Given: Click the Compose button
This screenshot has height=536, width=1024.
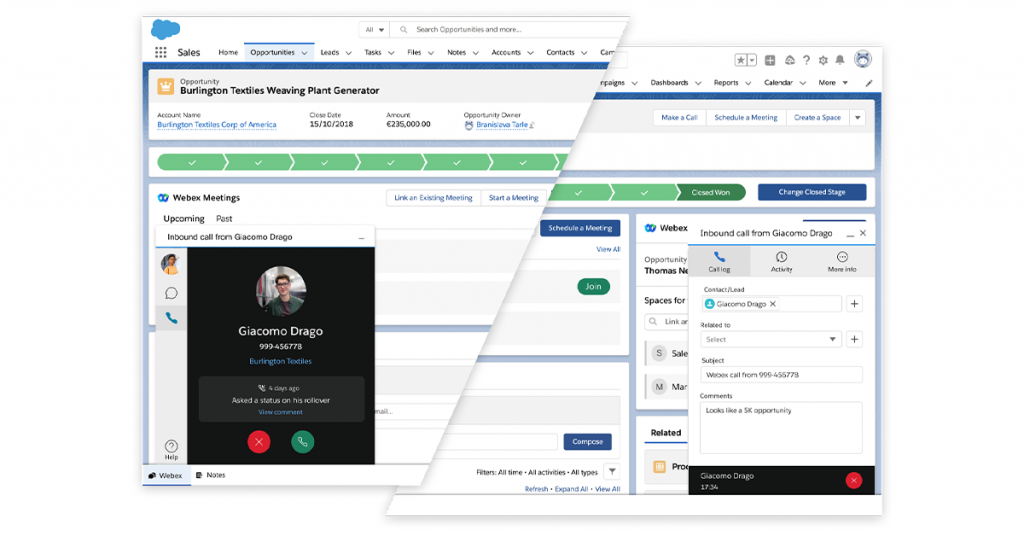Looking at the screenshot, I should tap(587, 442).
